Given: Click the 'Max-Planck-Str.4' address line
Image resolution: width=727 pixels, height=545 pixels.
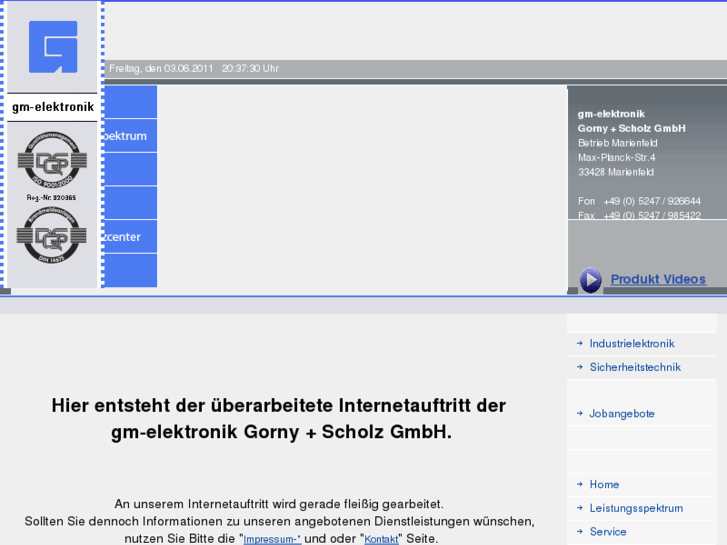Looking at the screenshot, I should point(616,158).
